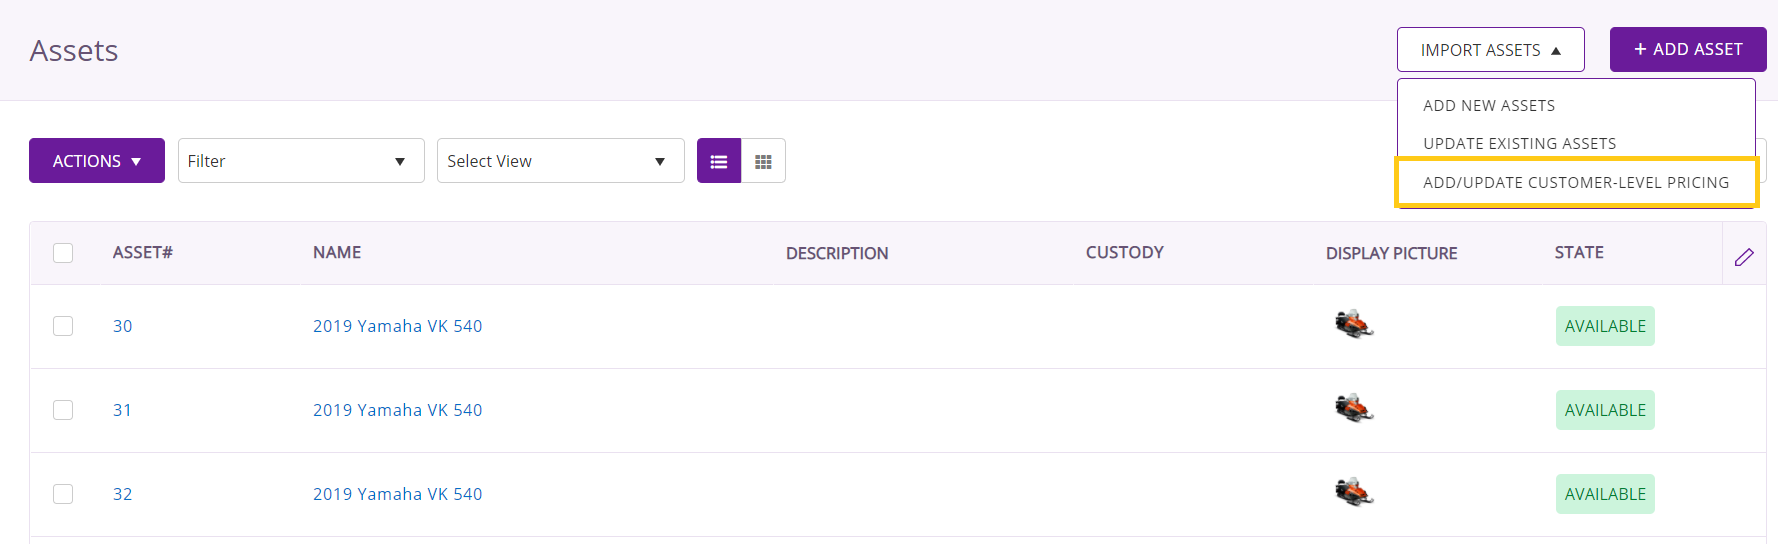Click AVAILABLE badge for asset 32
1778x544 pixels.
pos(1605,494)
